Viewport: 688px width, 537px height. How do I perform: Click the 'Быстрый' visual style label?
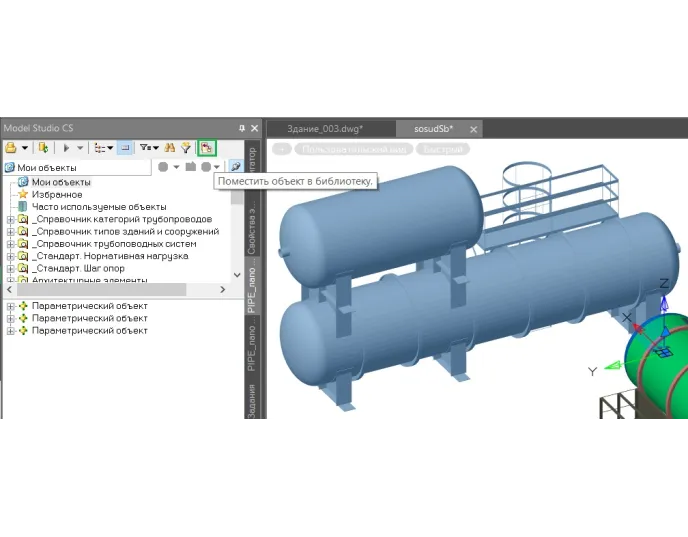click(441, 149)
